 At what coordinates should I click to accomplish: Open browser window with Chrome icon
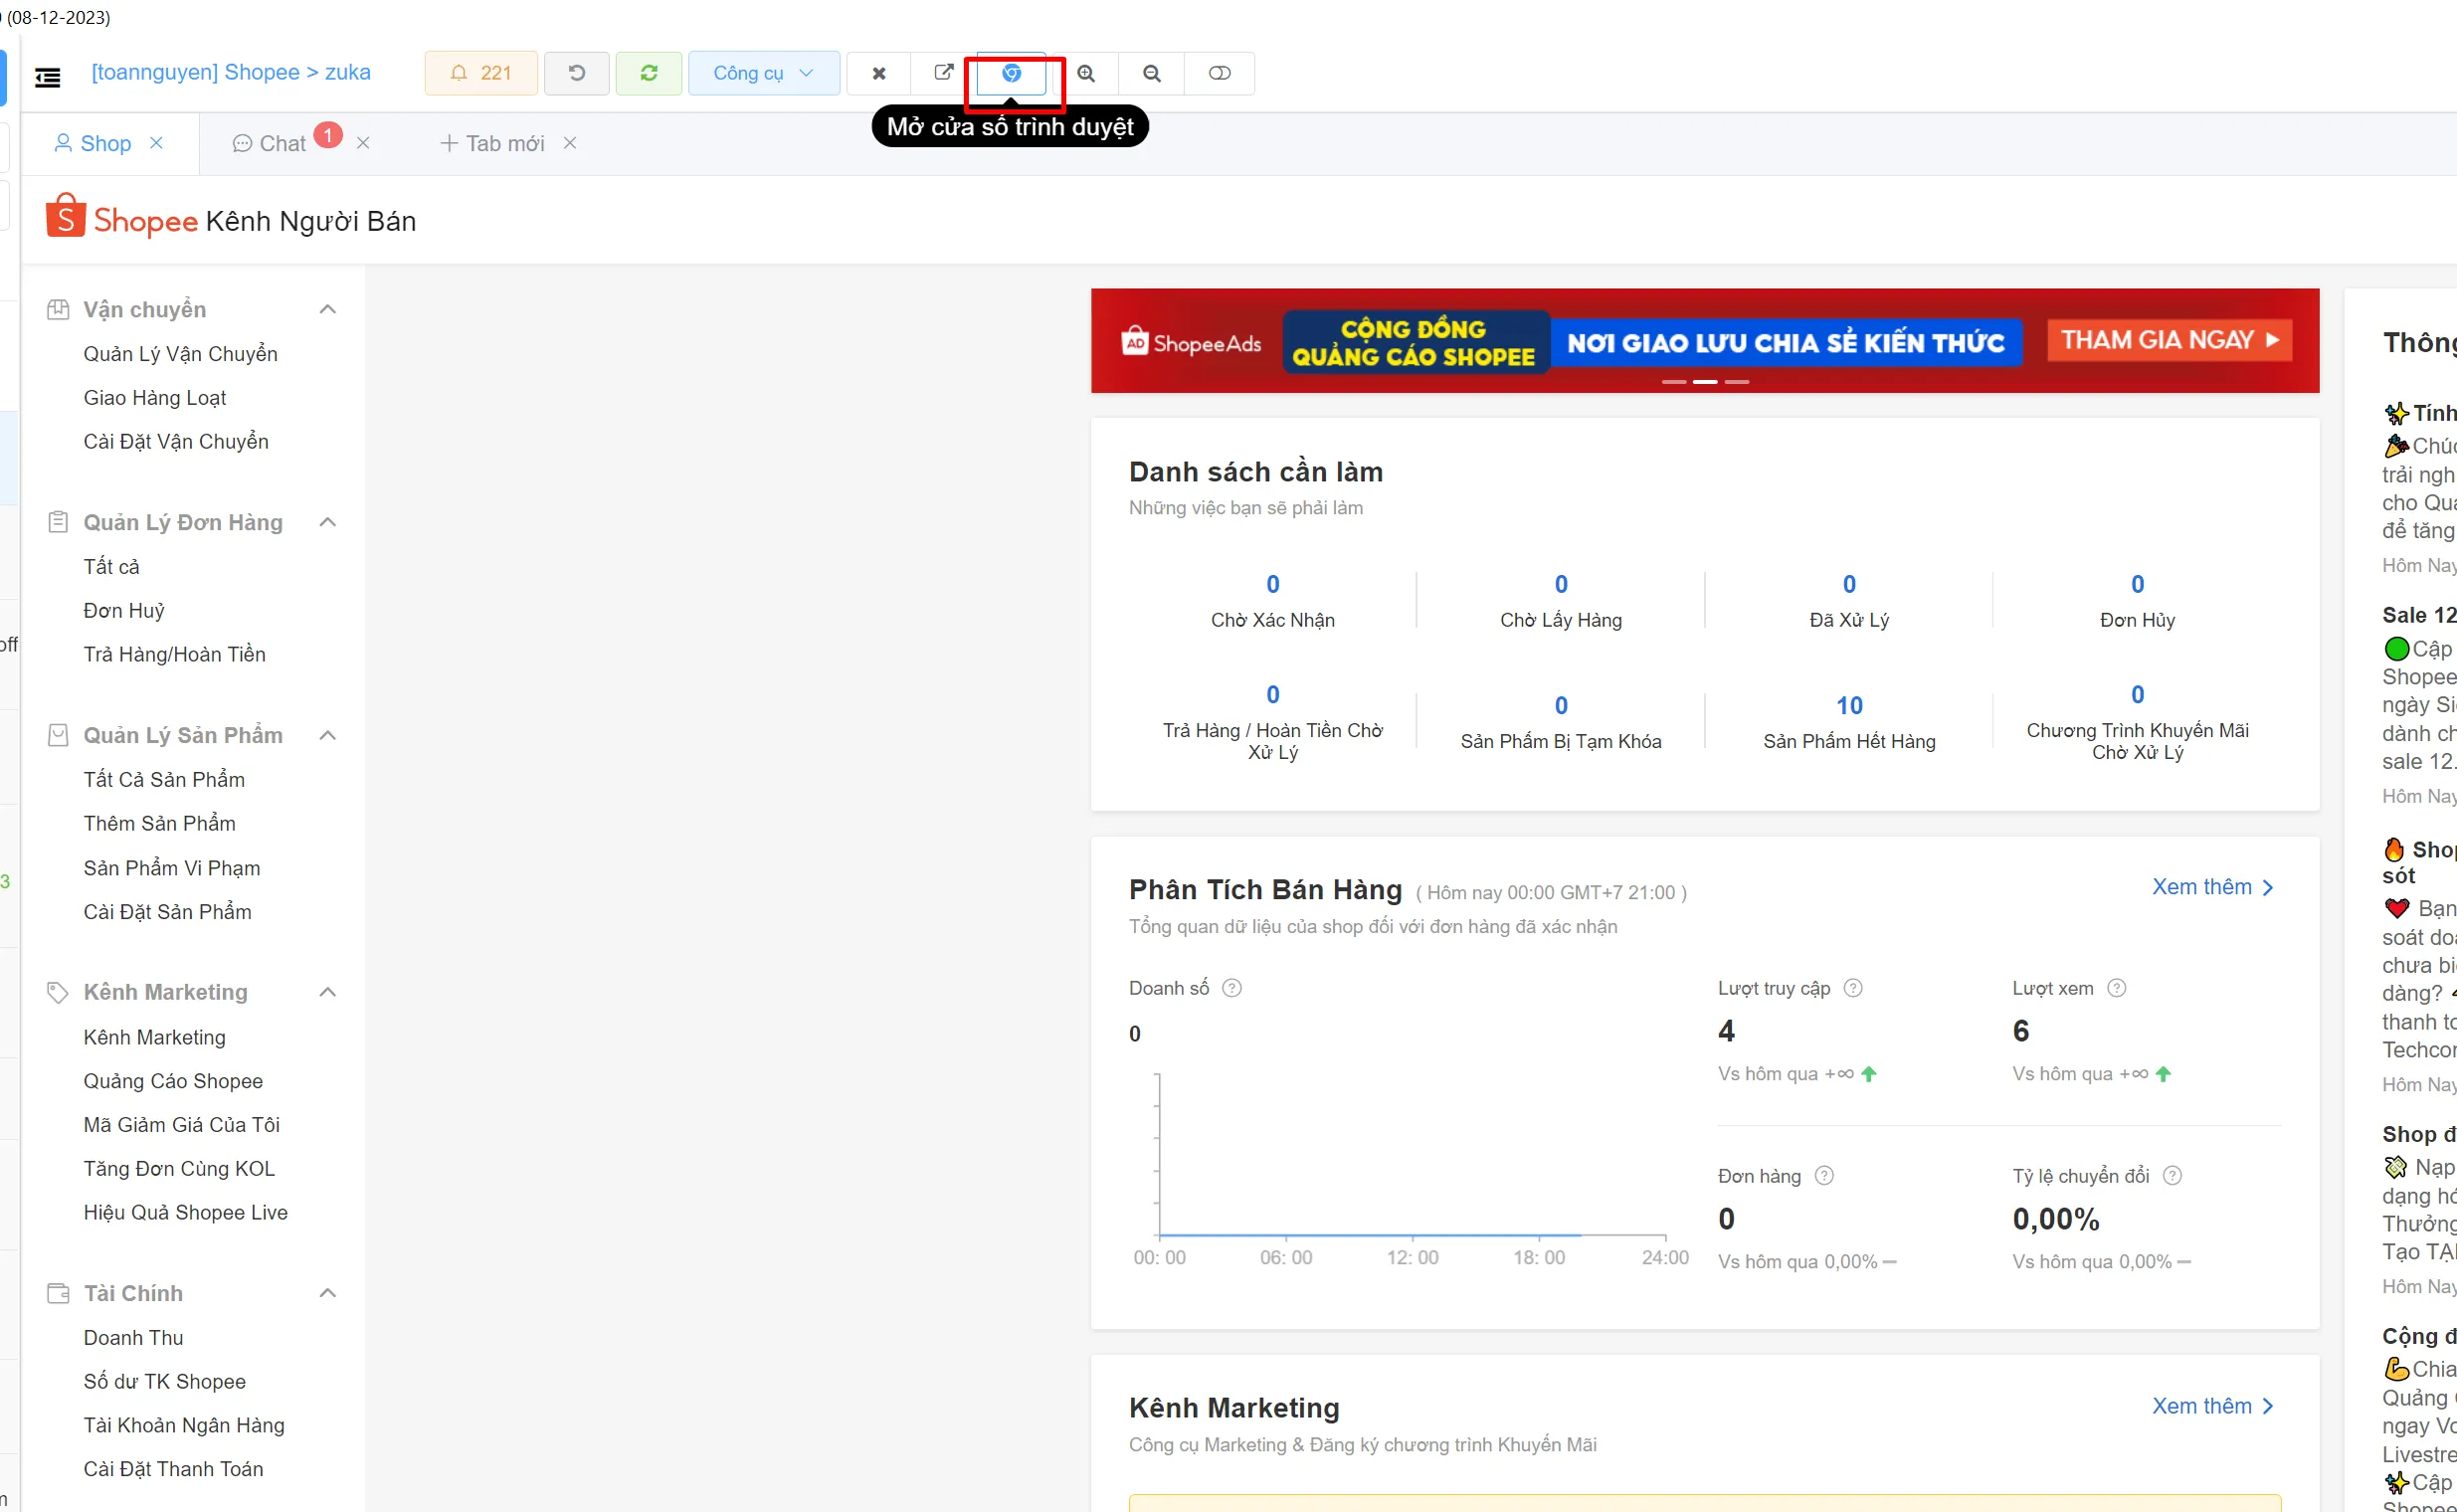1011,73
